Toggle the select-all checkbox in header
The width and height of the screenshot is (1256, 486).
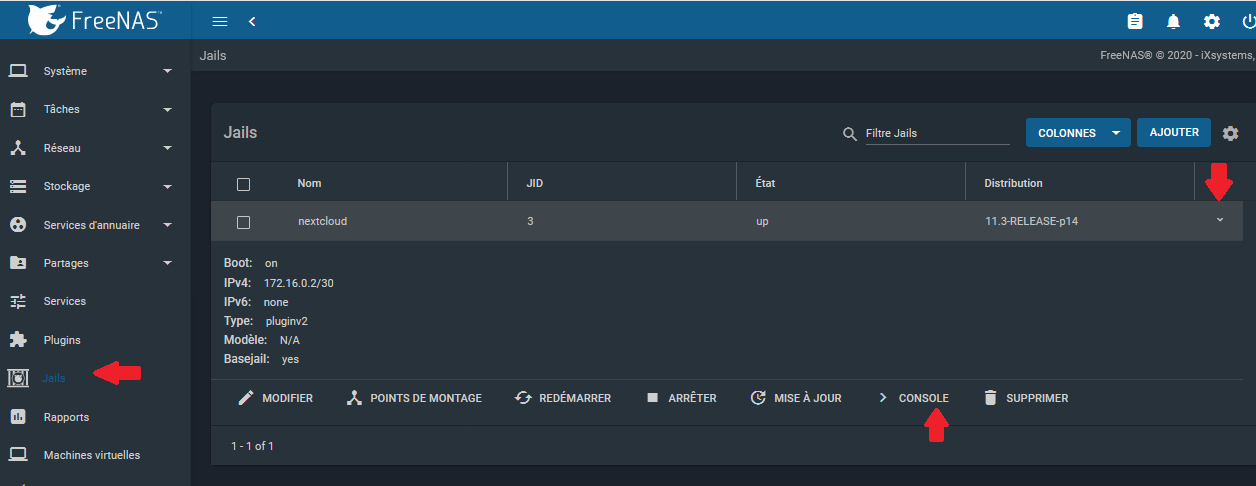pos(243,184)
